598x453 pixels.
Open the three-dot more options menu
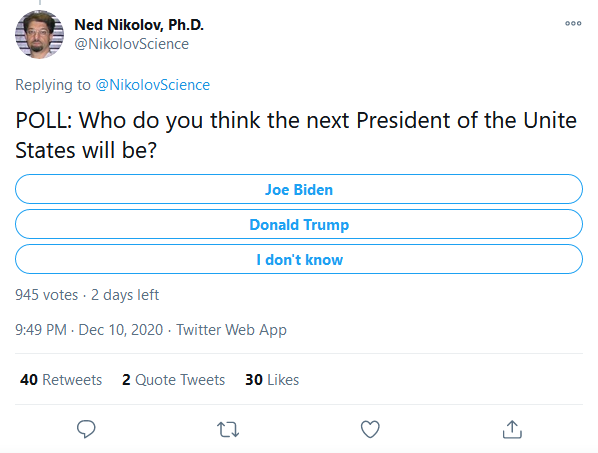click(573, 23)
